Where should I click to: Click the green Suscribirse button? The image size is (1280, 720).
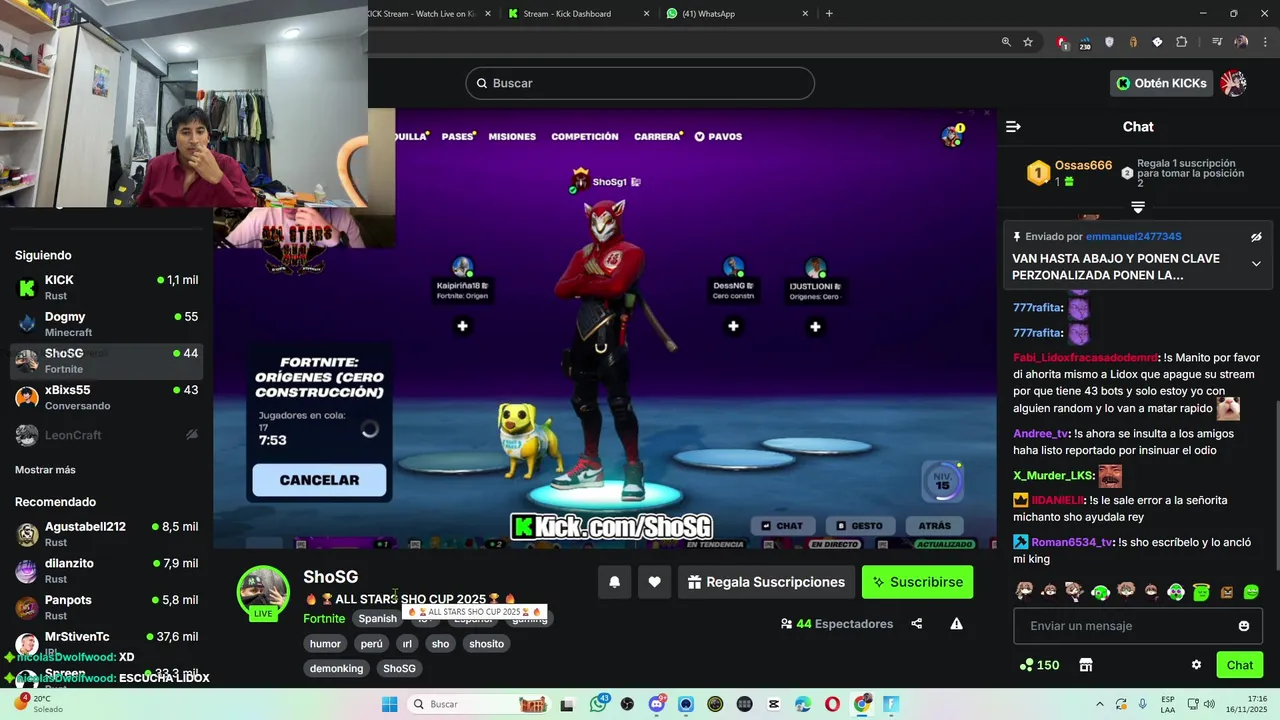click(917, 582)
